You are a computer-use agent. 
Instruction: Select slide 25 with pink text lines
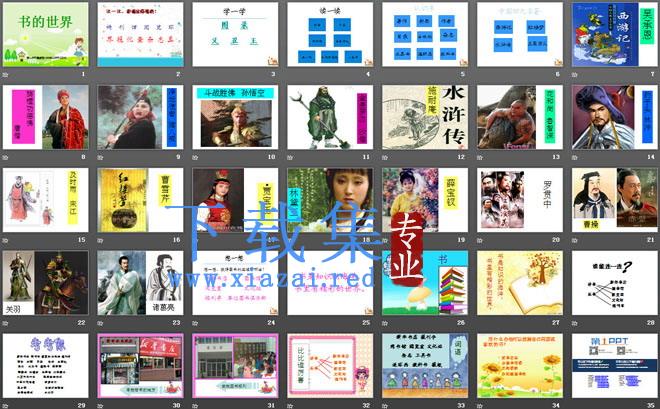[x=330, y=283]
